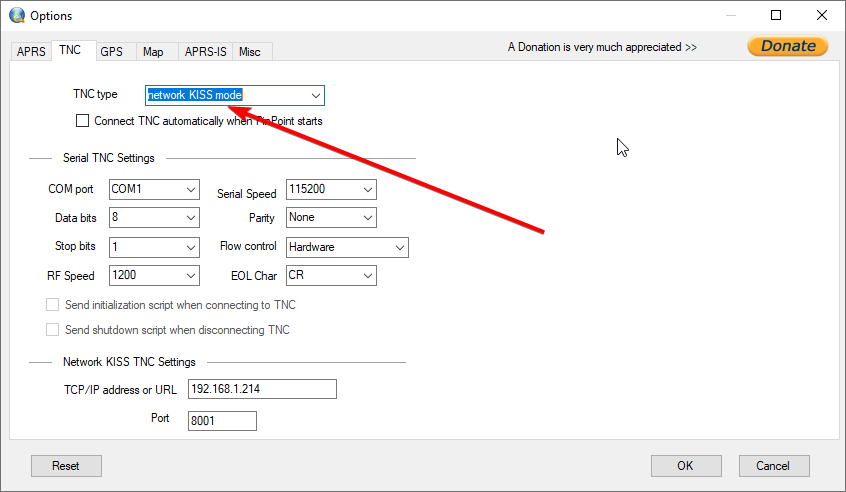
Task: Open the Map tab
Action: point(153,52)
